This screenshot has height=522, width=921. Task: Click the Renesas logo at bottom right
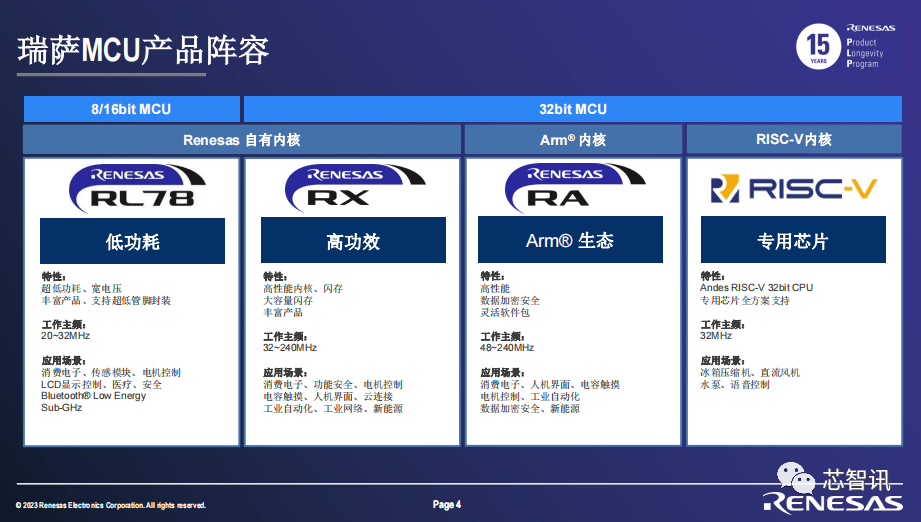833,503
